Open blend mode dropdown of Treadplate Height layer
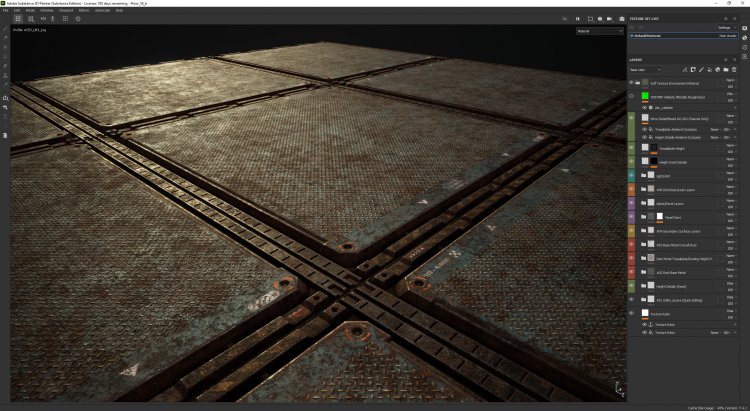 click(x=730, y=145)
